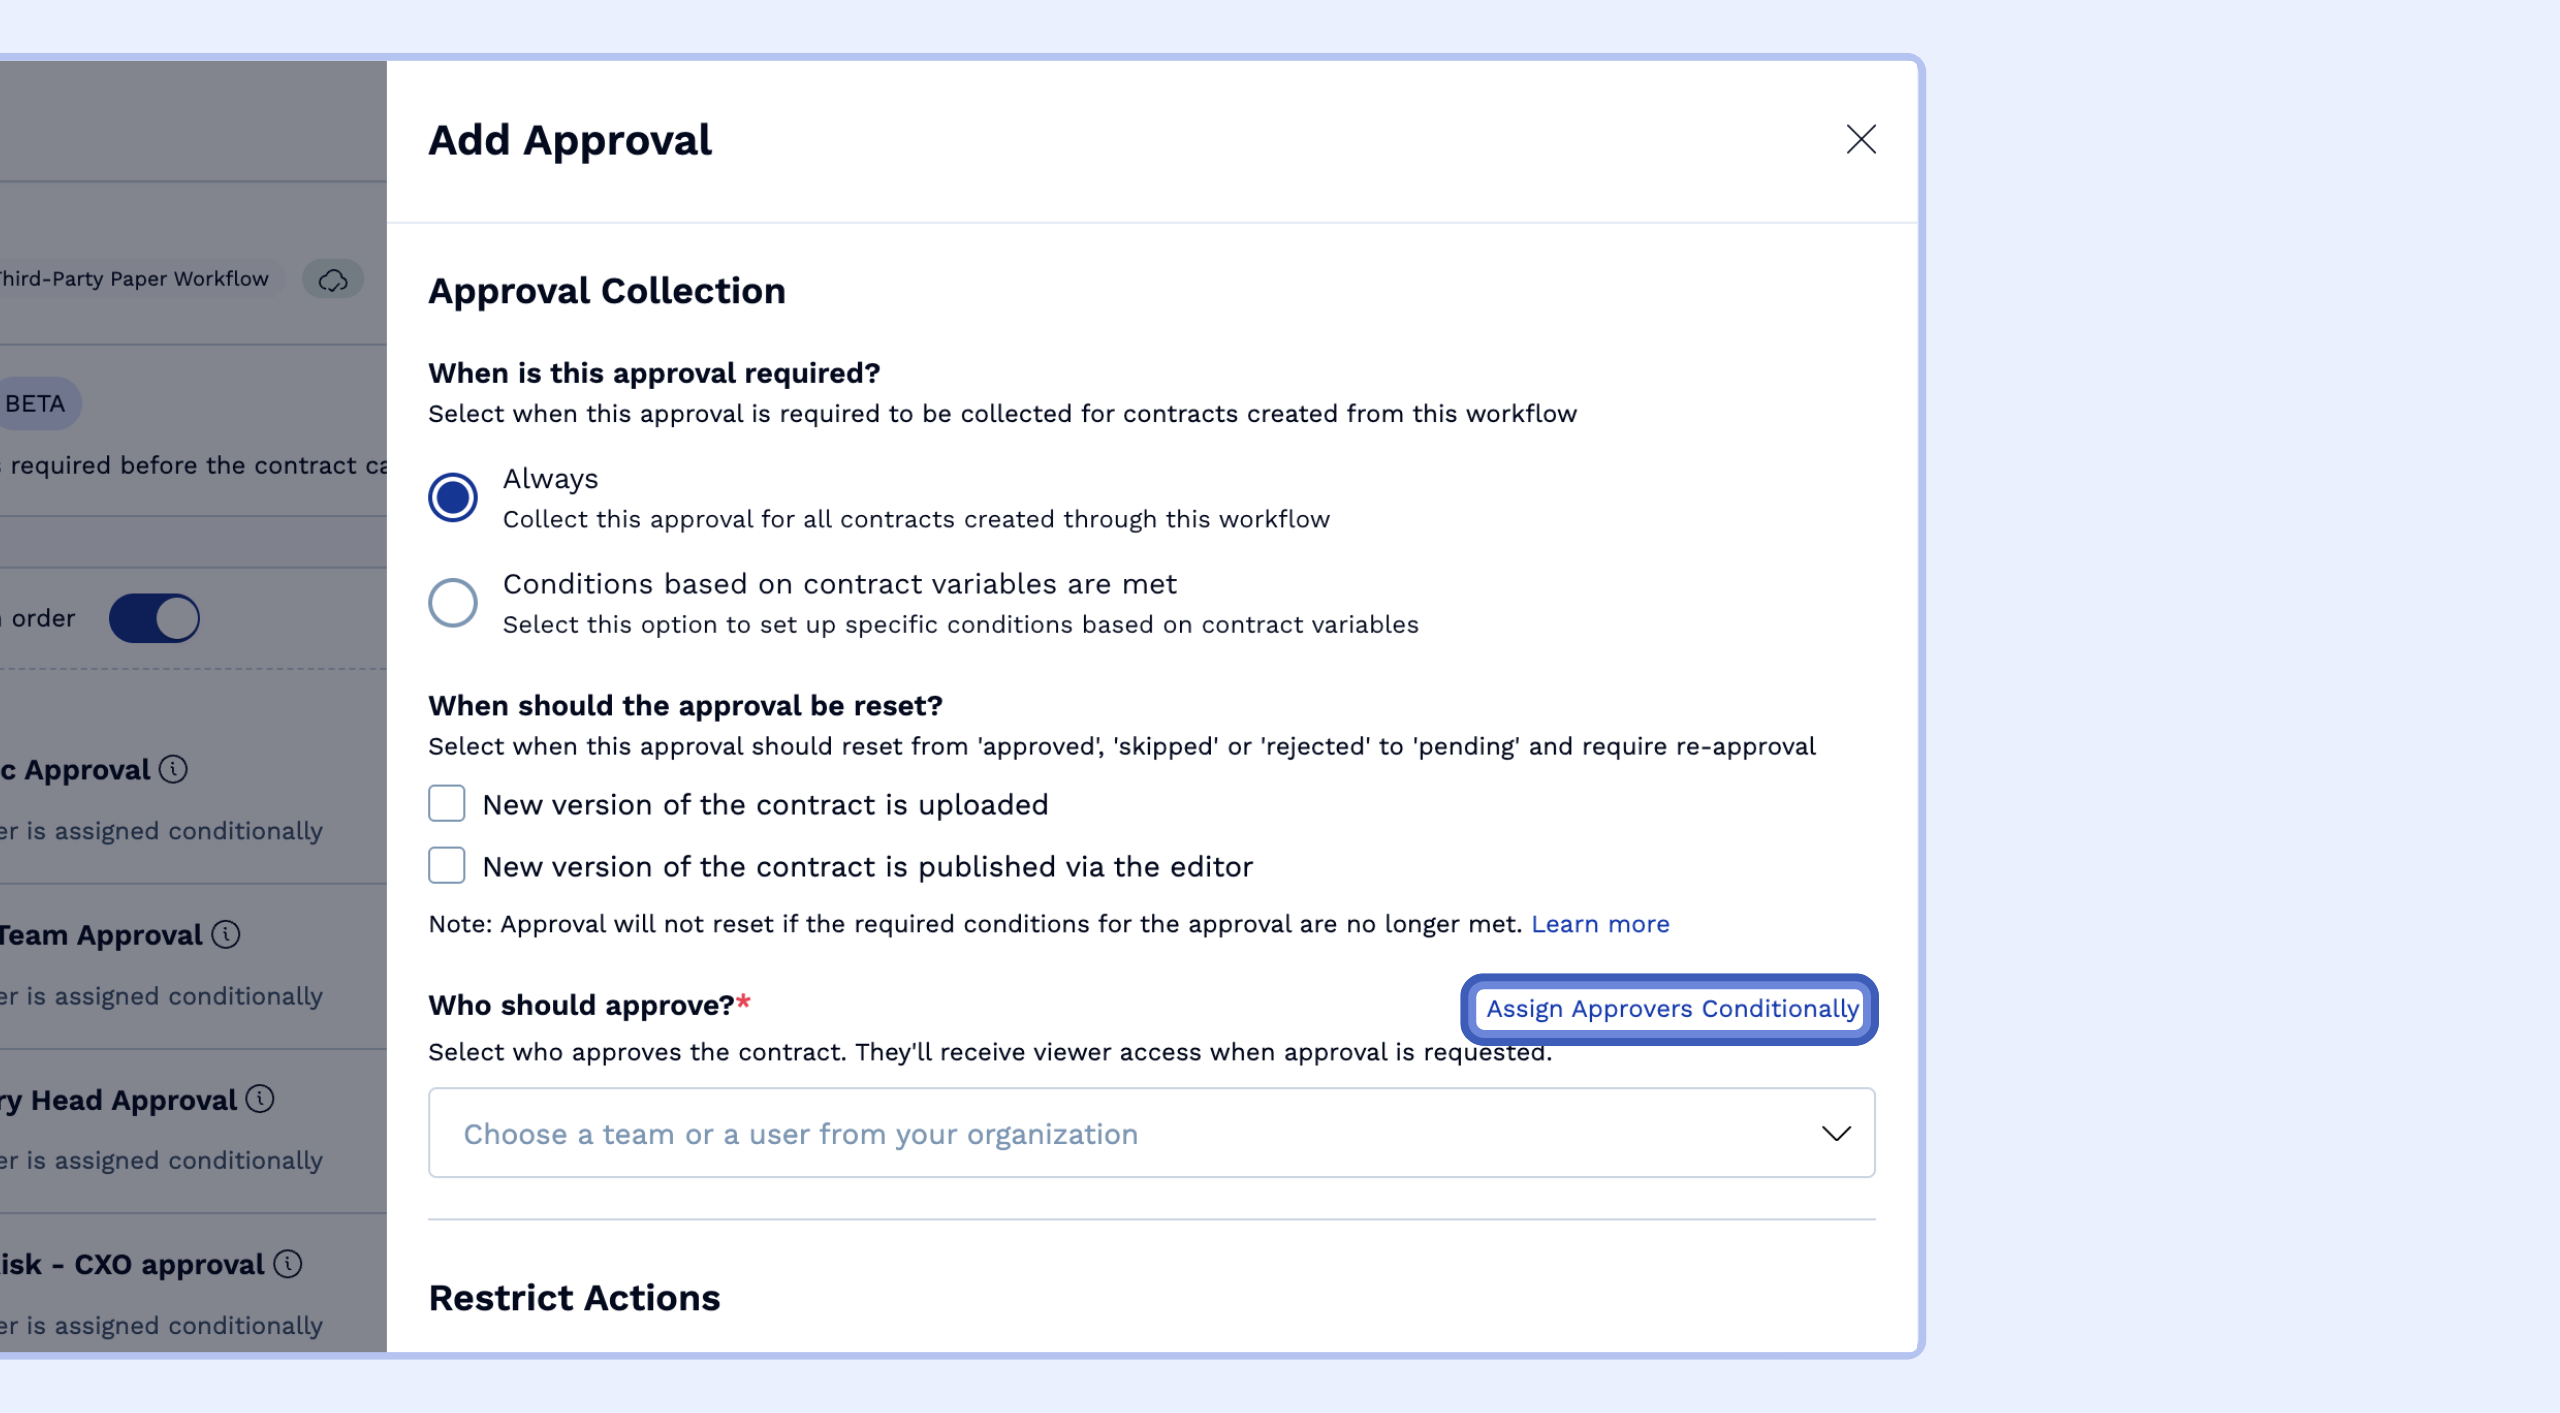Check 'New version of the contract is uploaded'
Image resolution: width=2560 pixels, height=1413 pixels.
pos(446,803)
